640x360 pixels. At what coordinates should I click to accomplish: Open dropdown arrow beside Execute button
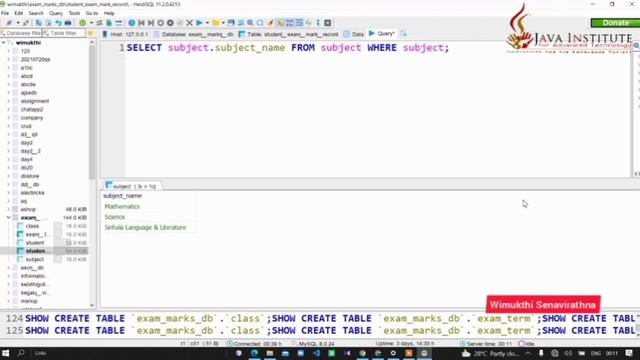207,23
